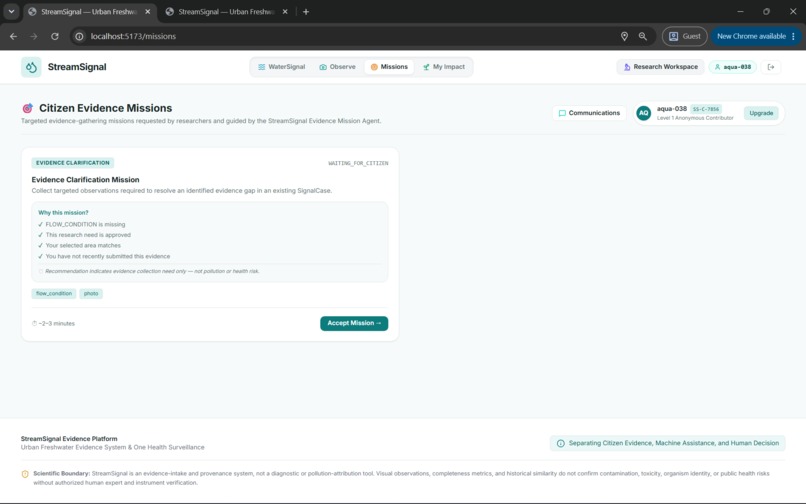The width and height of the screenshot is (806, 504).
Task: Reload the page with refresh icon
Action: [x=54, y=37]
